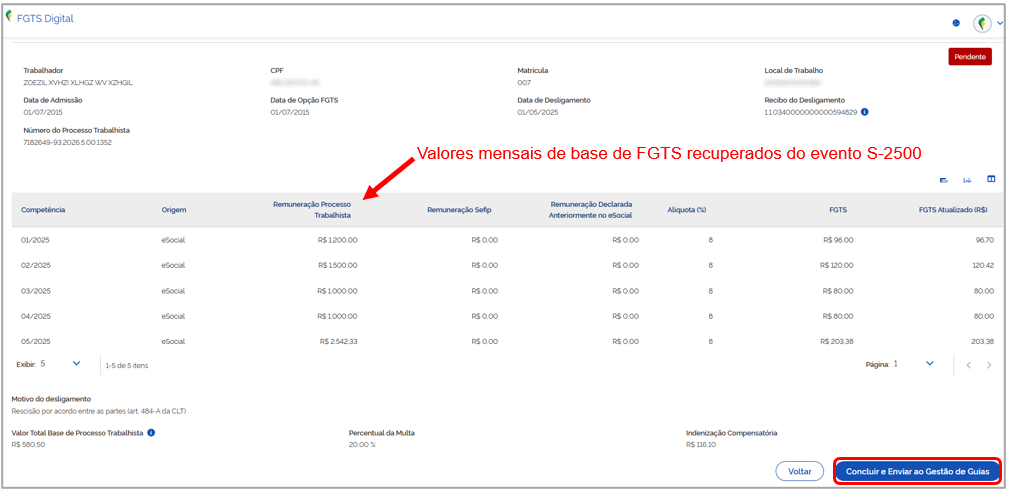Click the 96,70 updated FGTS value

(x=985, y=240)
